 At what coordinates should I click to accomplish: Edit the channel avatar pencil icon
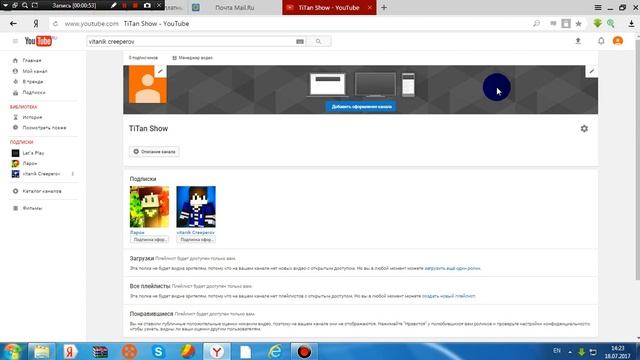(x=160, y=71)
